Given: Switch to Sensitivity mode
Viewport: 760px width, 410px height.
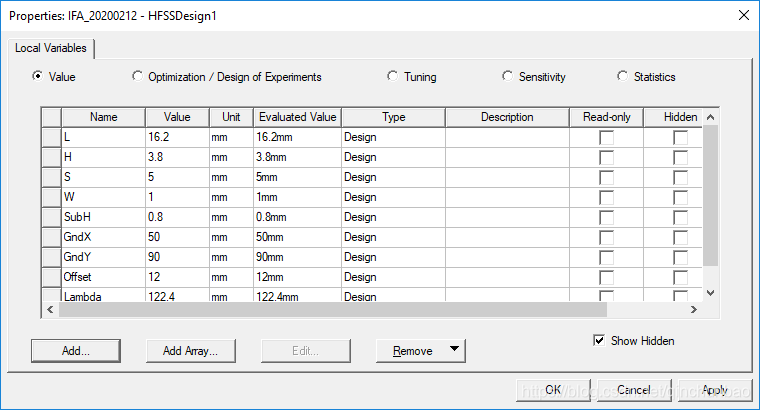Looking at the screenshot, I should tap(508, 77).
